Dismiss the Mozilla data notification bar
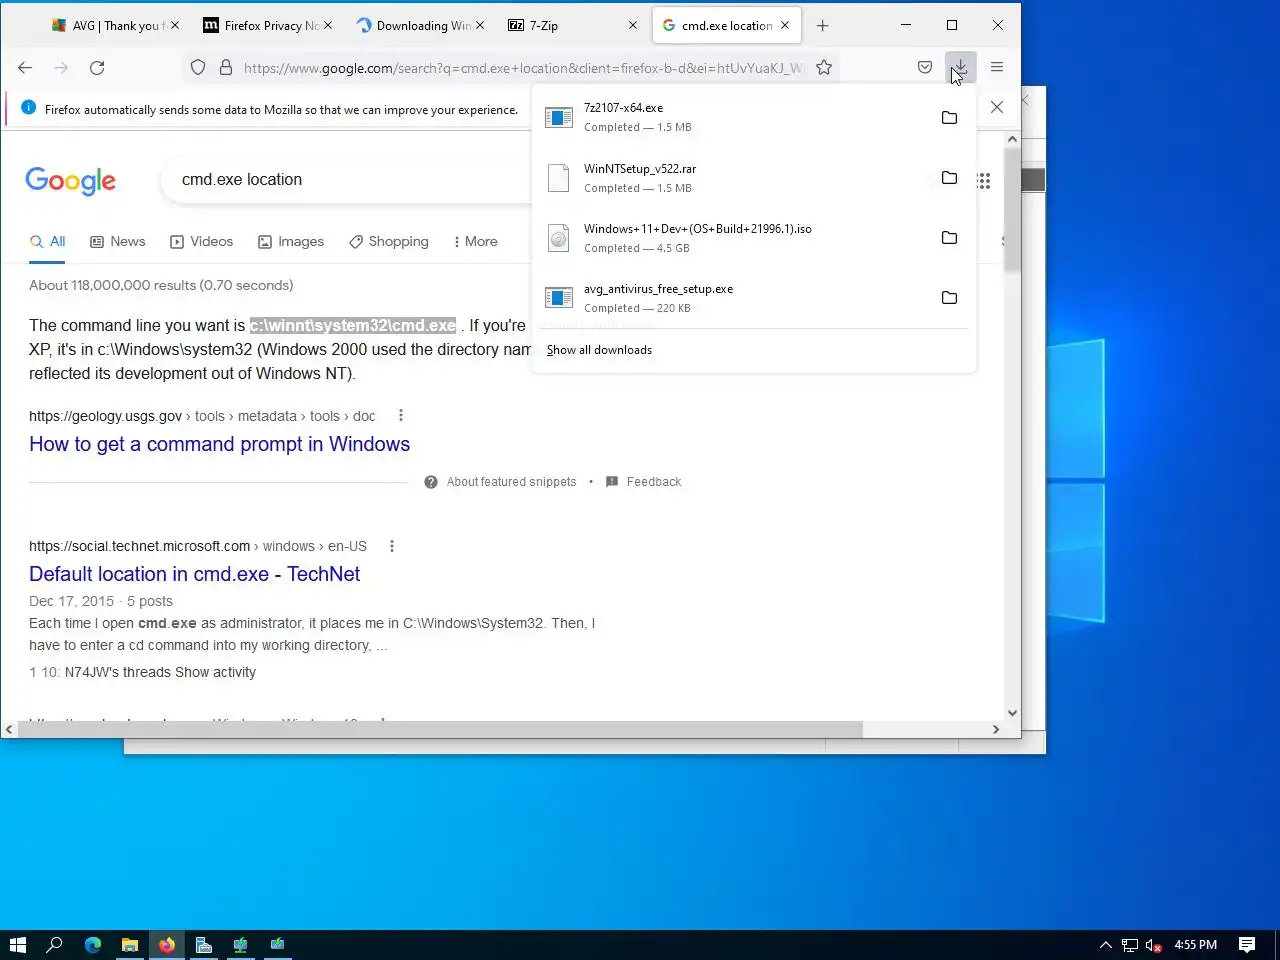 coord(997,107)
